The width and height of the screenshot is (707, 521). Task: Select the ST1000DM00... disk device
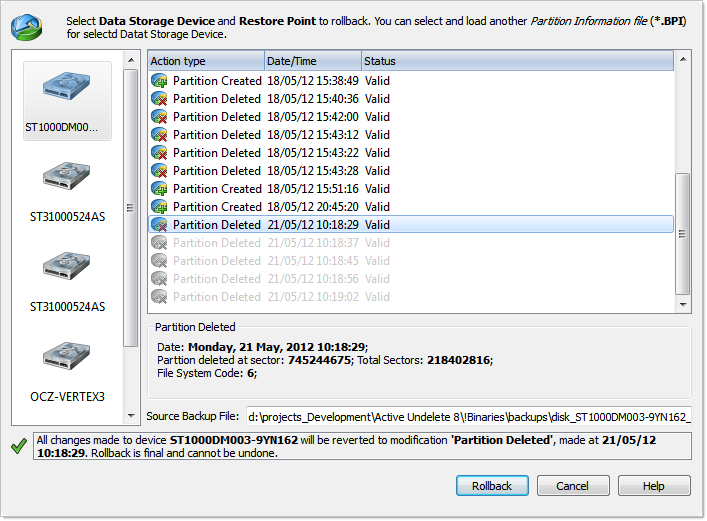click(67, 101)
